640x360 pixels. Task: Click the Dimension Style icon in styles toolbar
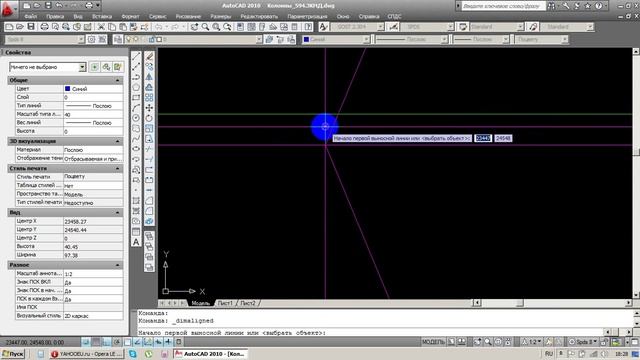click(x=393, y=27)
